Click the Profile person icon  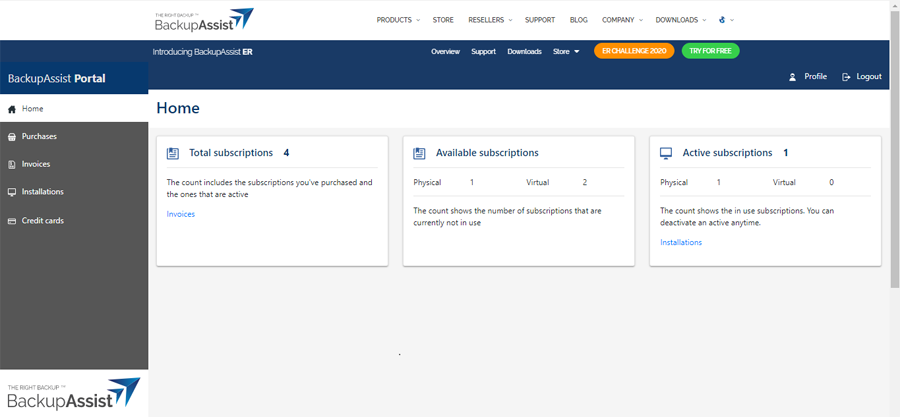pyautogui.click(x=793, y=77)
